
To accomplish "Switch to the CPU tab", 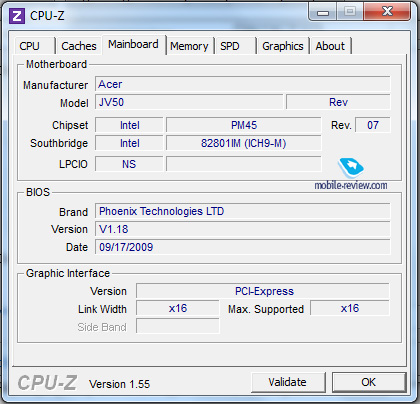I will (35, 46).
